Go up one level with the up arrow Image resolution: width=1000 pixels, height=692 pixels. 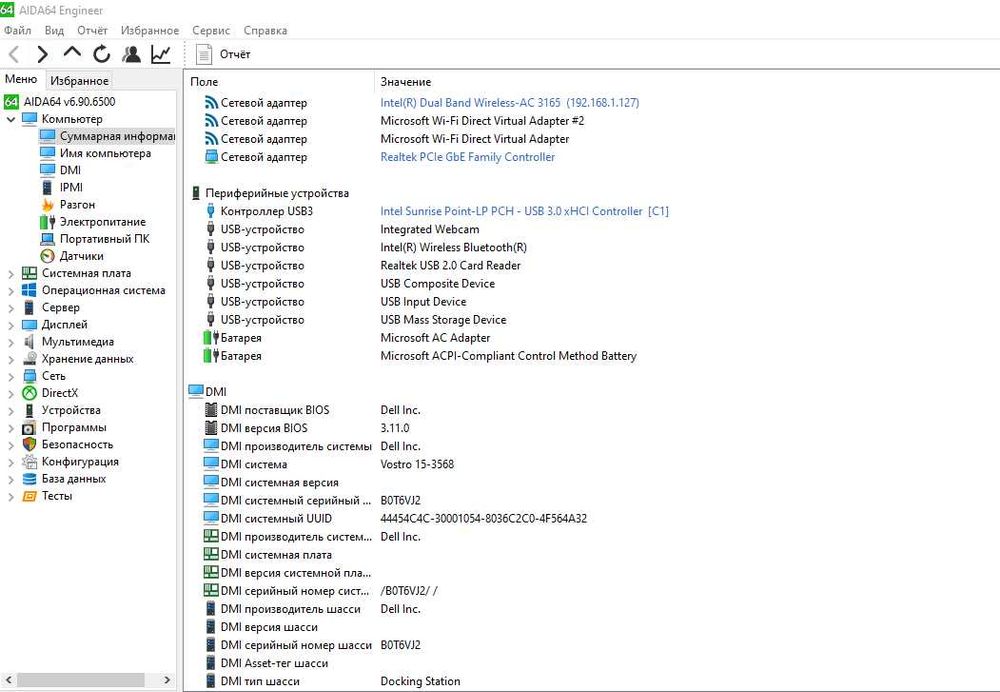coord(72,53)
